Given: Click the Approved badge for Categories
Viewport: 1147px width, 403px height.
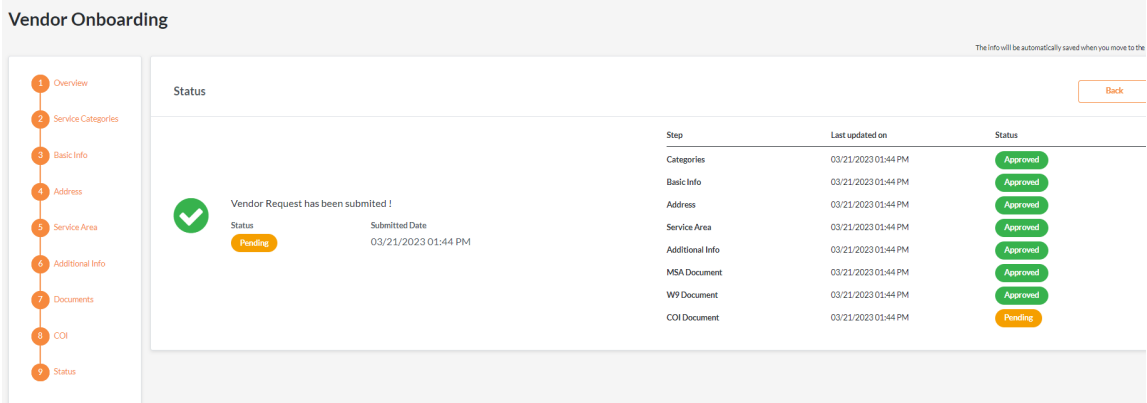Looking at the screenshot, I should click(1021, 159).
